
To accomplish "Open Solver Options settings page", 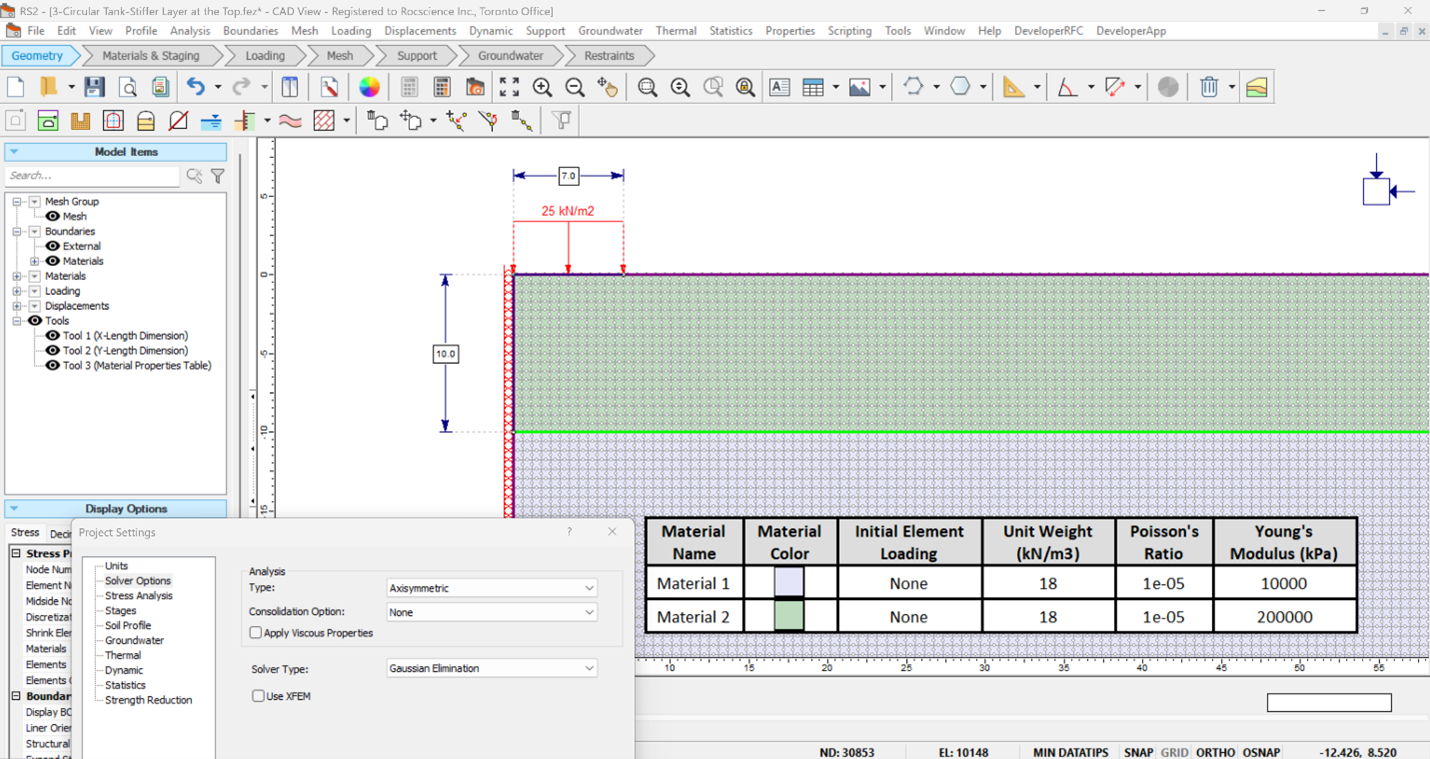I will click(x=138, y=580).
